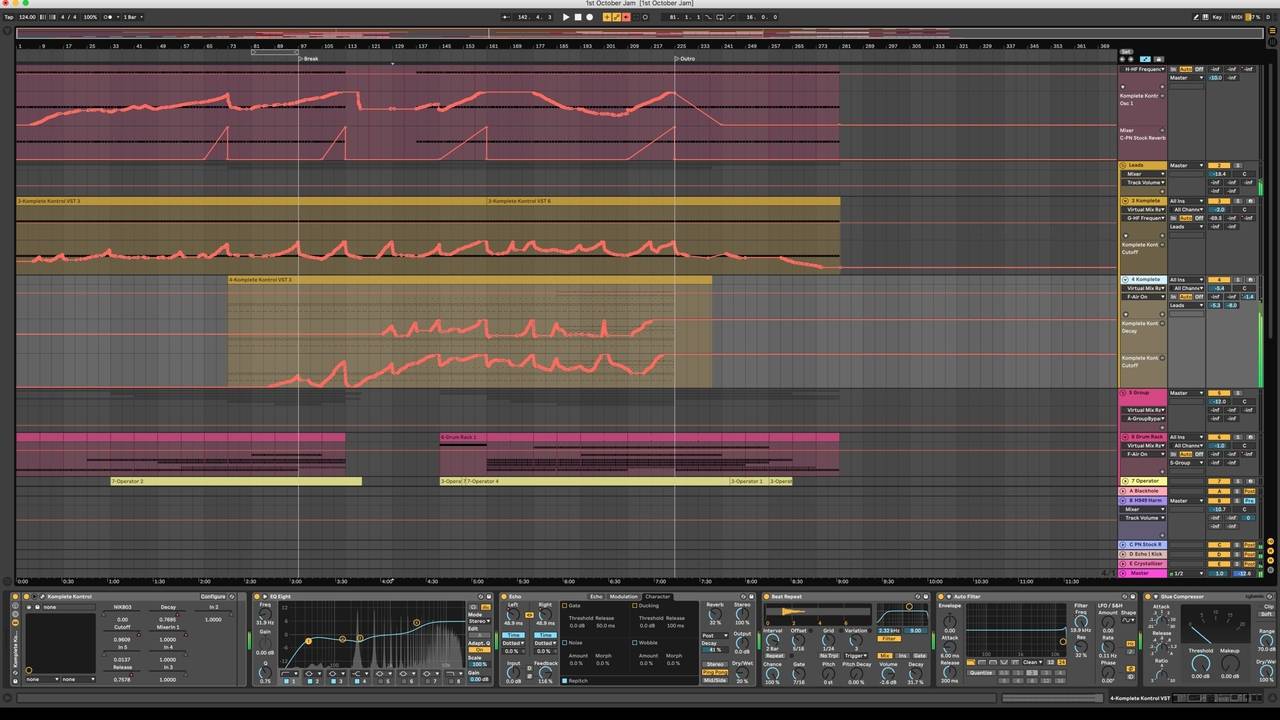Click the Decay slider in the Echo device

point(713,649)
